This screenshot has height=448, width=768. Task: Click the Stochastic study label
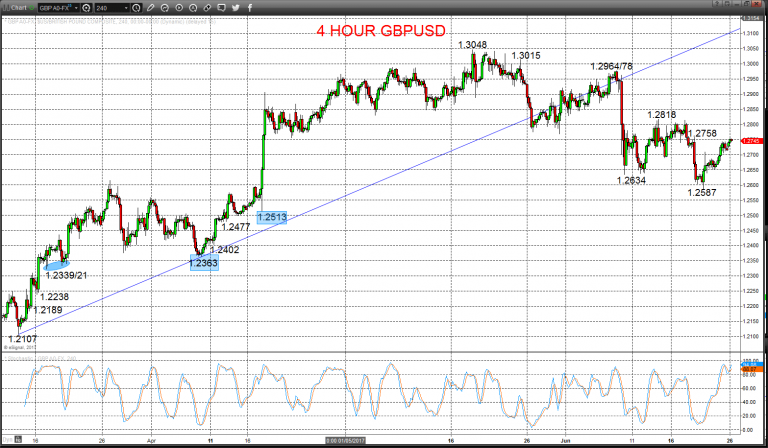(22, 358)
